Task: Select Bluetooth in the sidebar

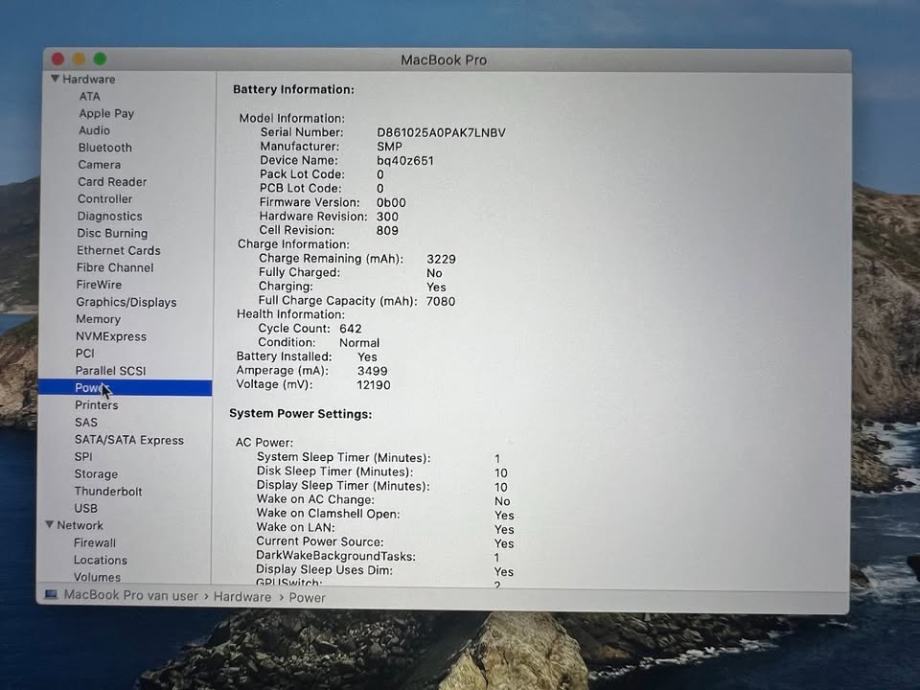Action: point(105,147)
